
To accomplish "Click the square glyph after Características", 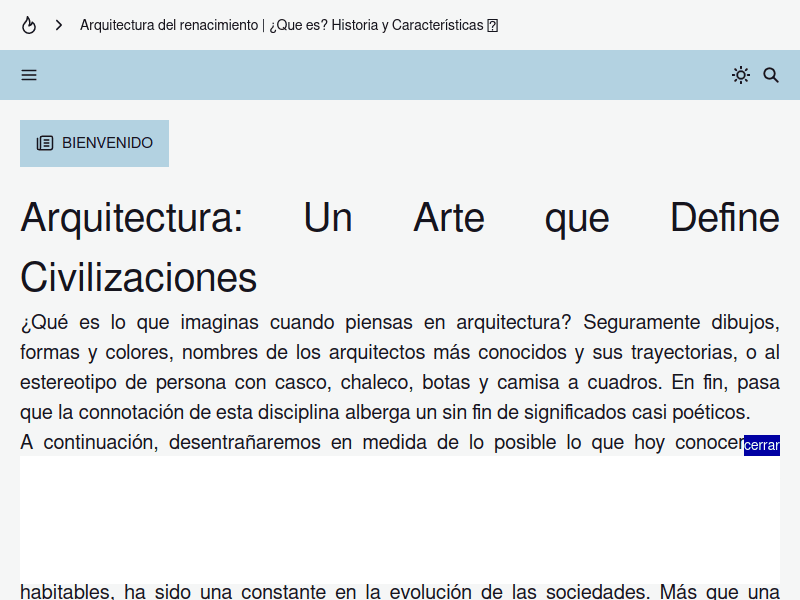I will click(x=493, y=26).
